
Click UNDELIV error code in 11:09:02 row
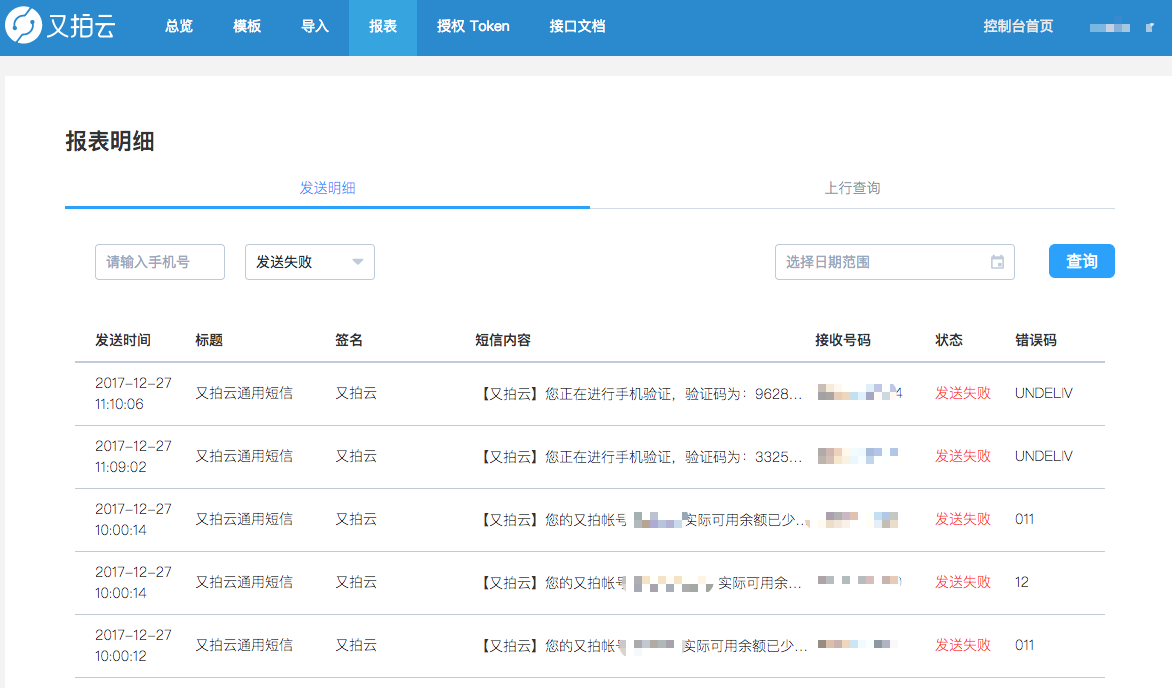point(1043,456)
